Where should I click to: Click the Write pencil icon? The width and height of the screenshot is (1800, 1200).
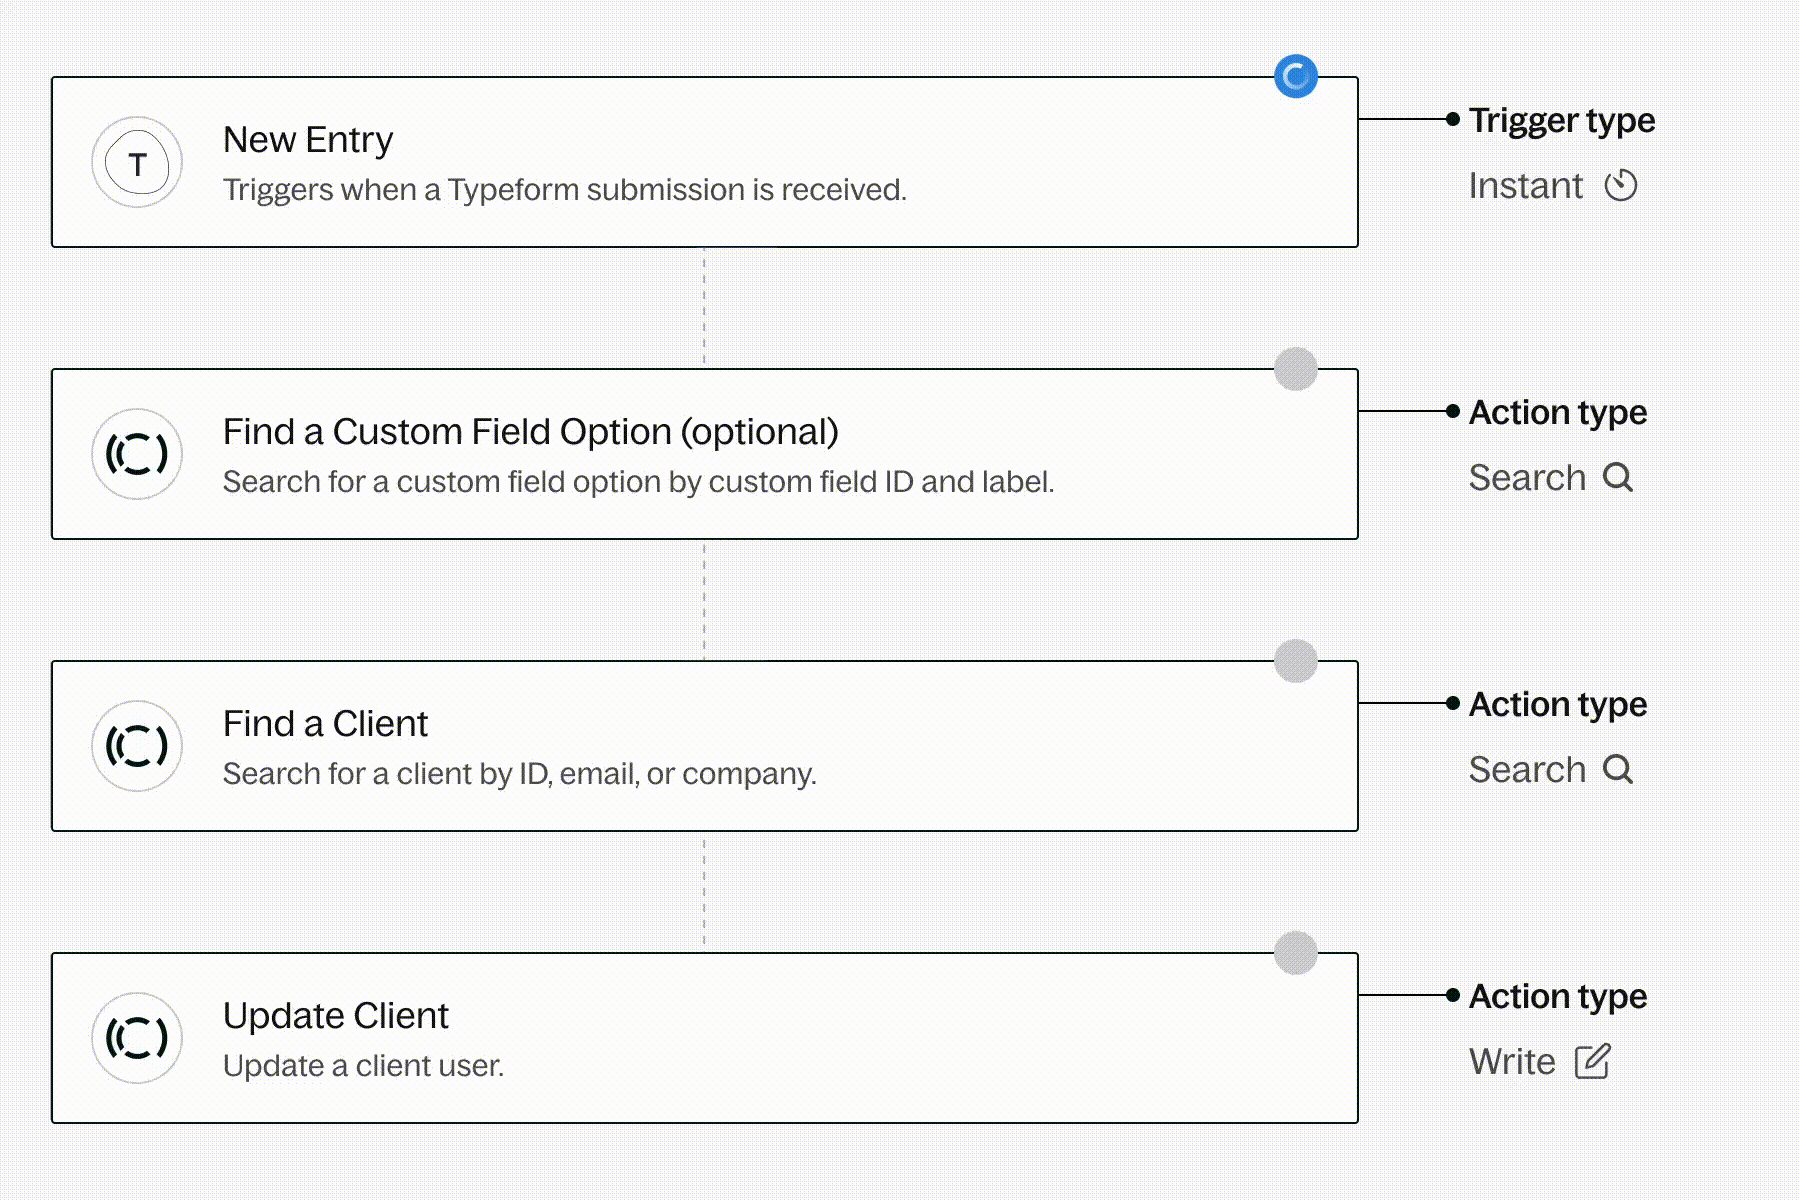click(x=1592, y=1062)
